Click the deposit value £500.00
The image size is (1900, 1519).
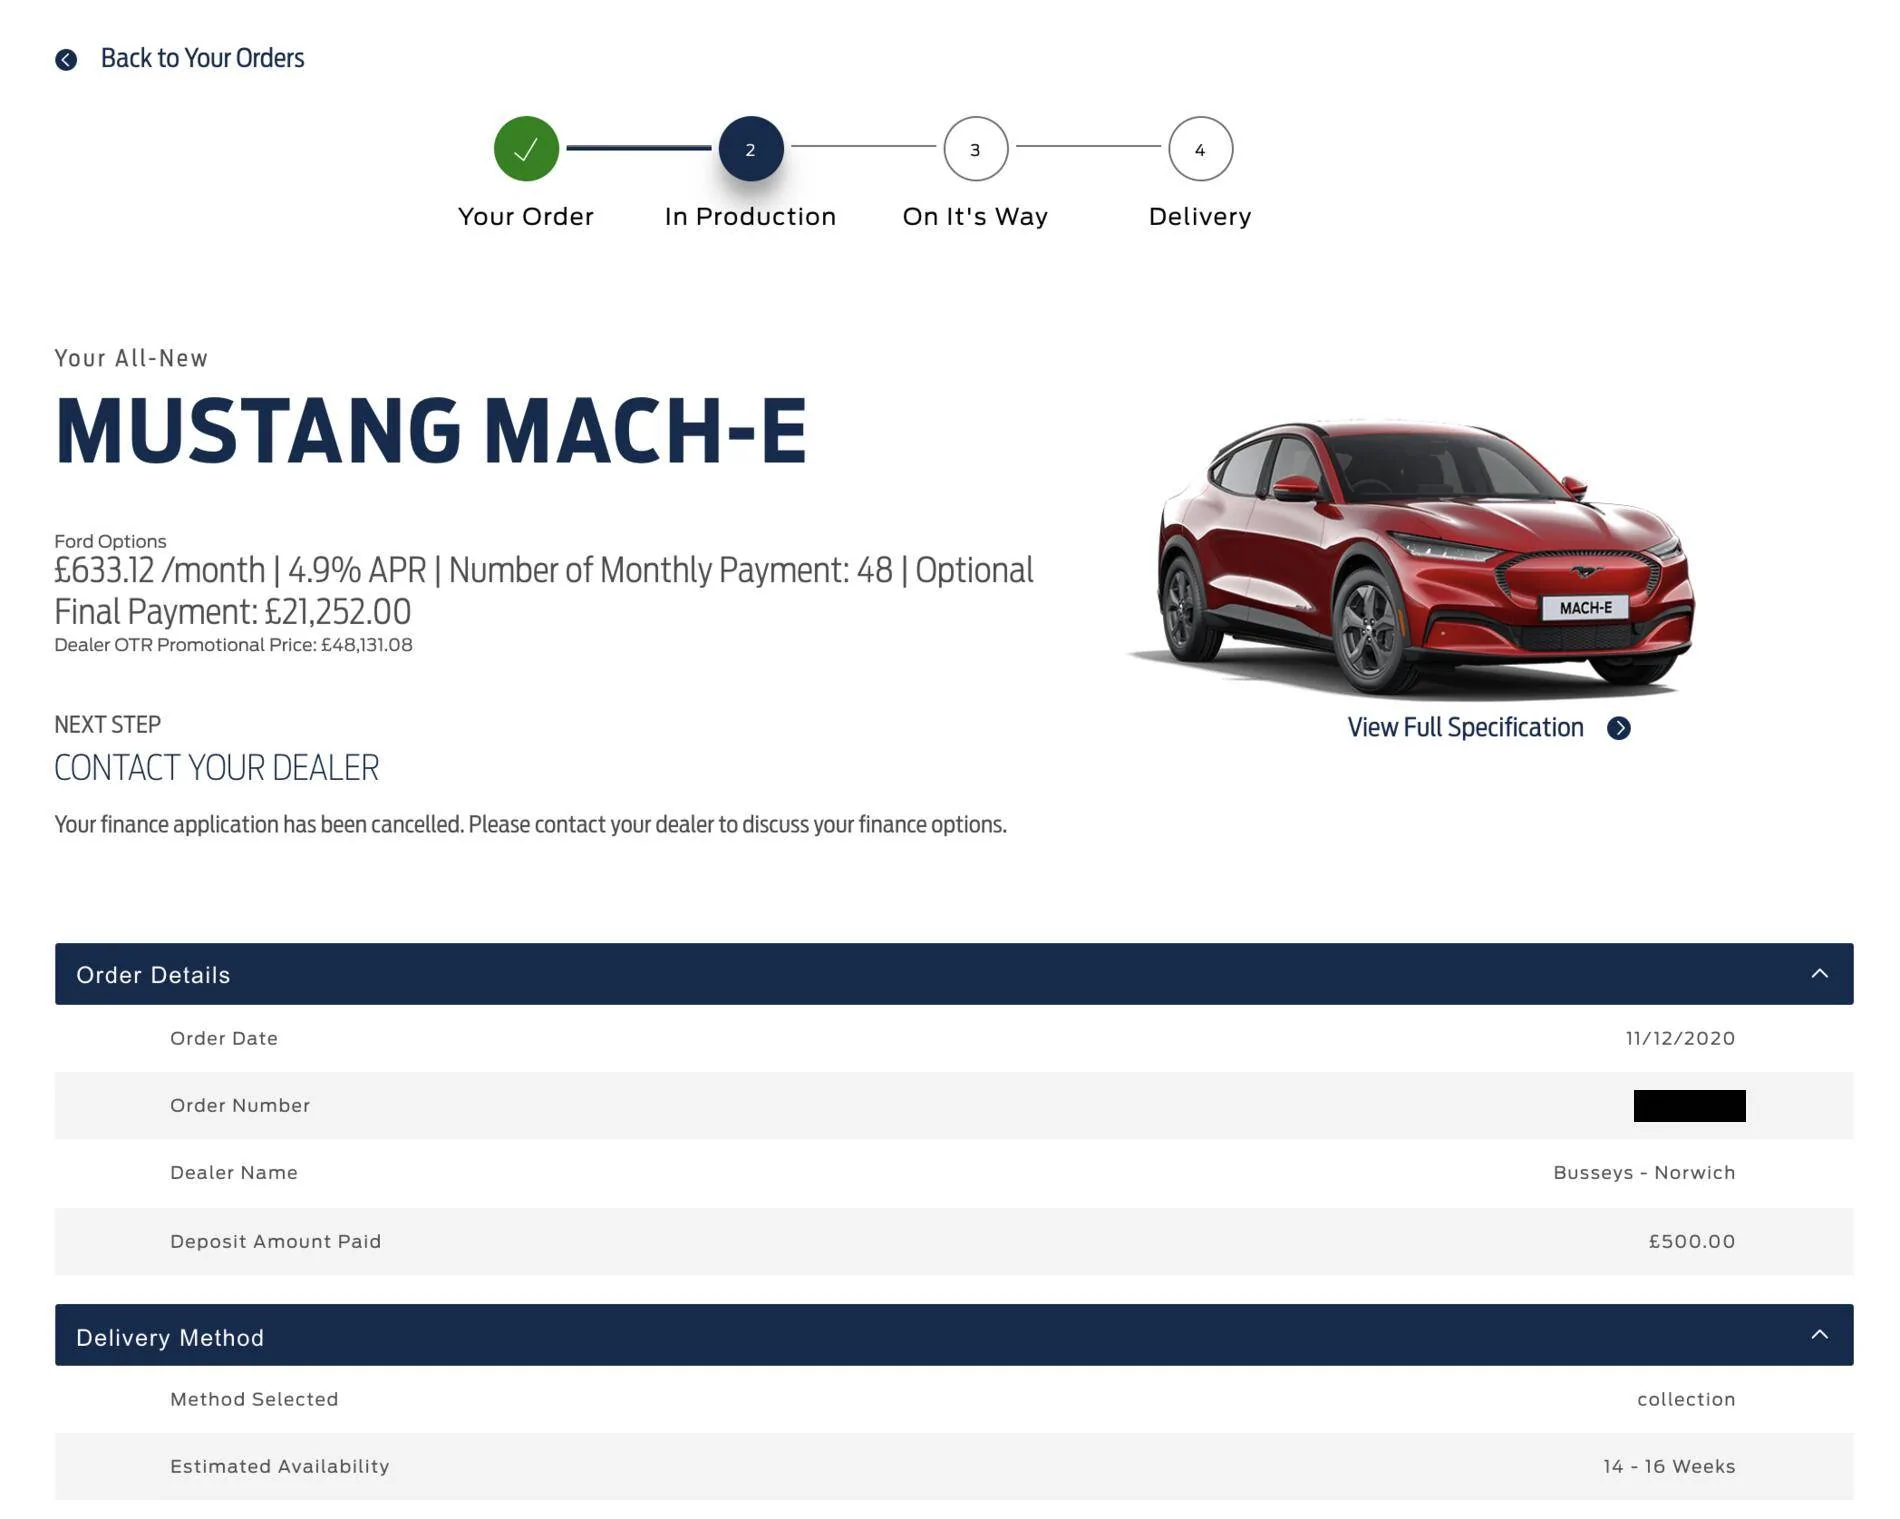(1692, 1241)
